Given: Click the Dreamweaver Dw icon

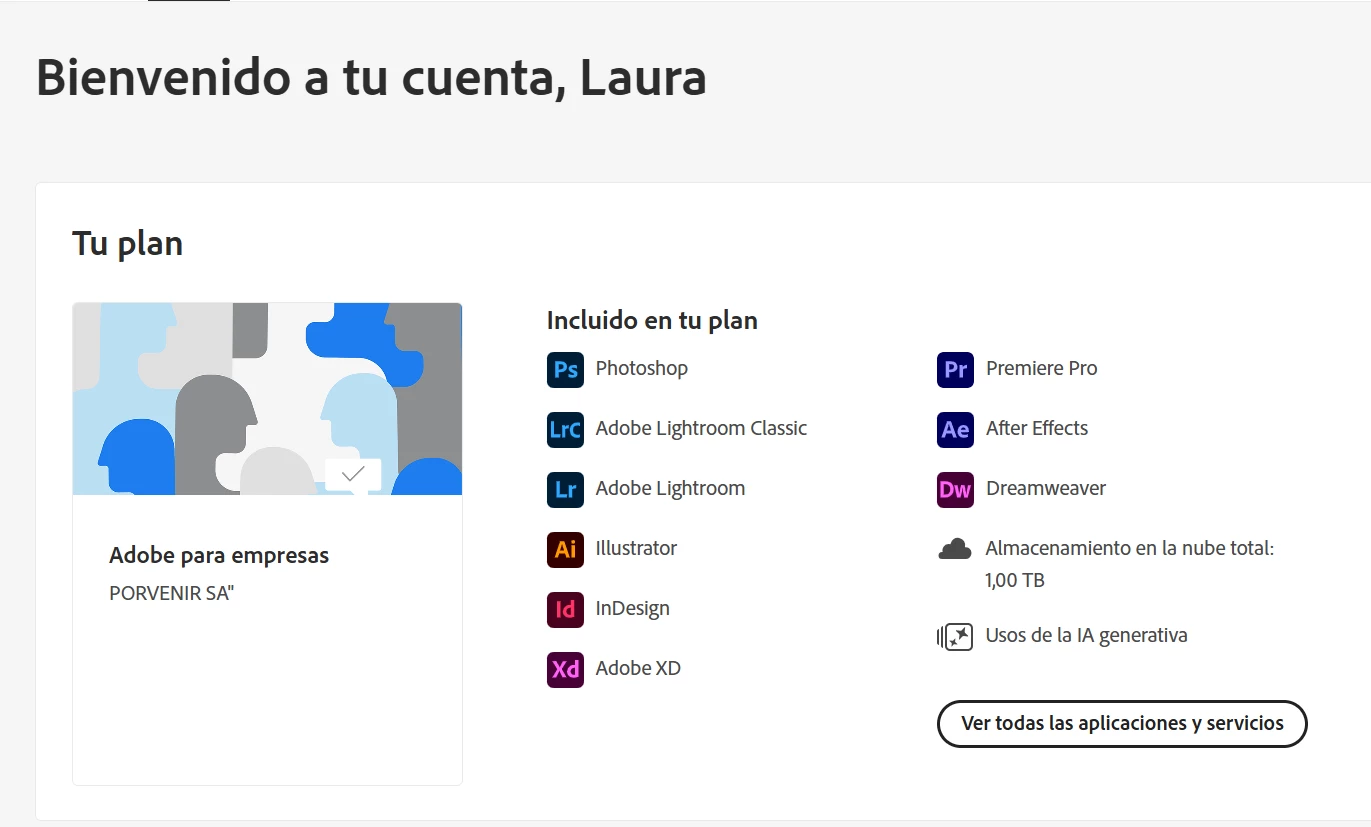Looking at the screenshot, I should (x=955, y=489).
